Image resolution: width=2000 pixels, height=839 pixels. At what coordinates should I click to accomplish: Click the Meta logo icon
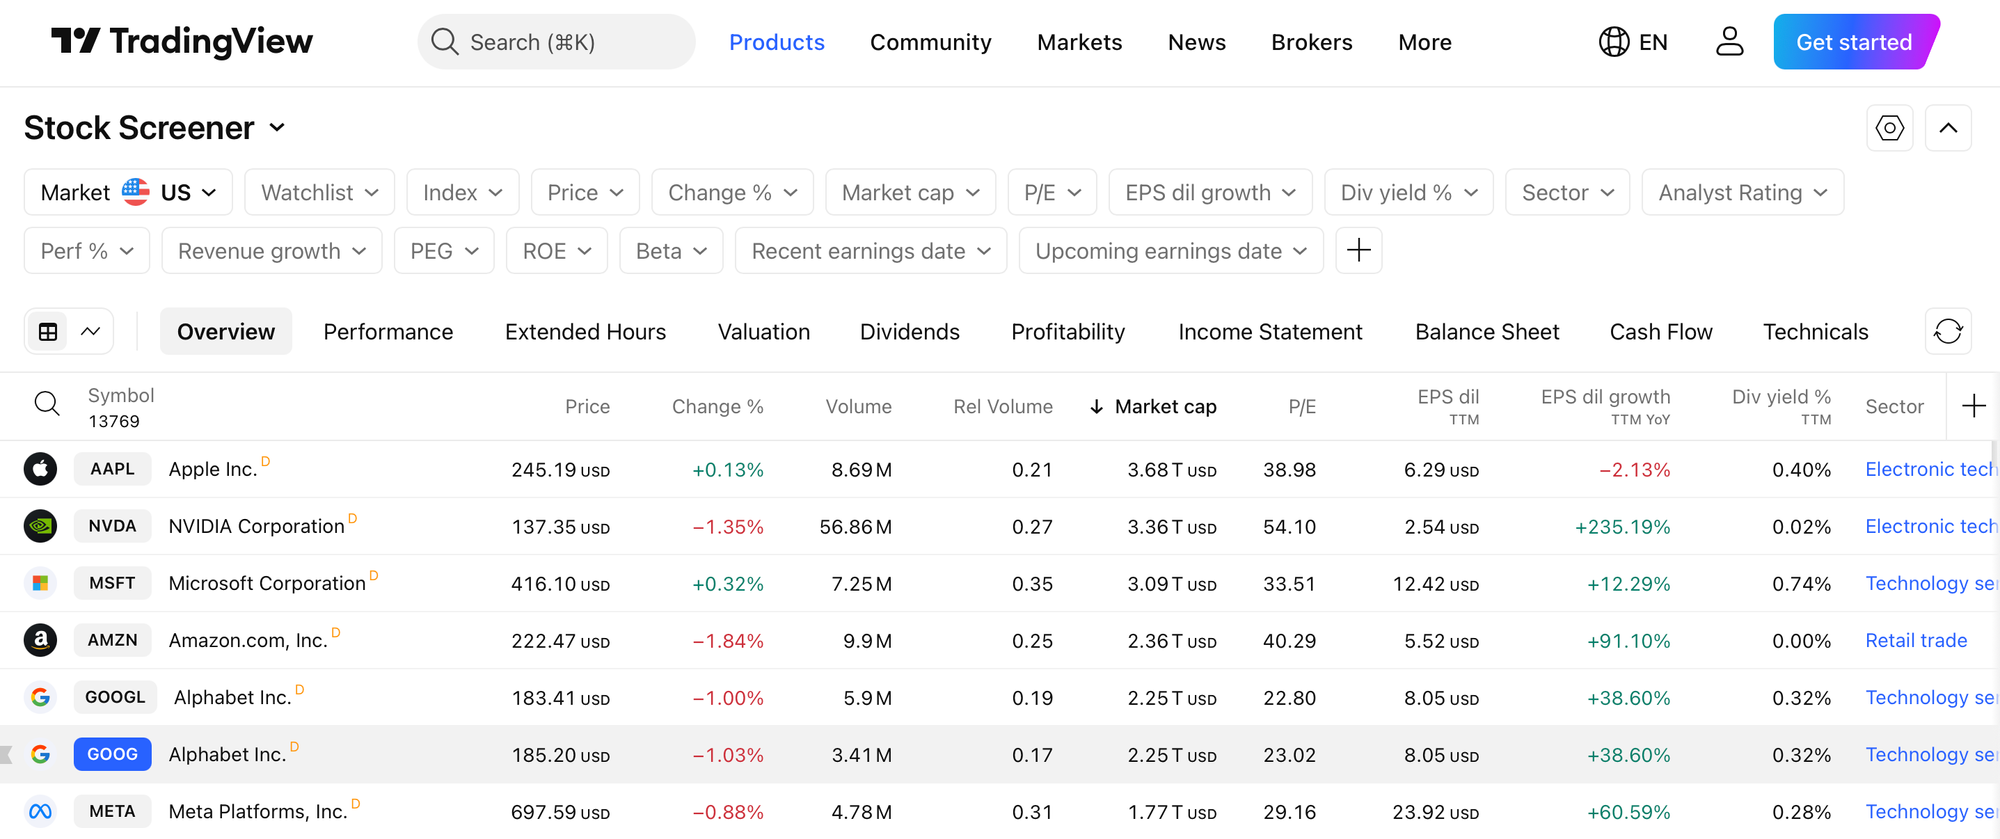[x=40, y=810]
